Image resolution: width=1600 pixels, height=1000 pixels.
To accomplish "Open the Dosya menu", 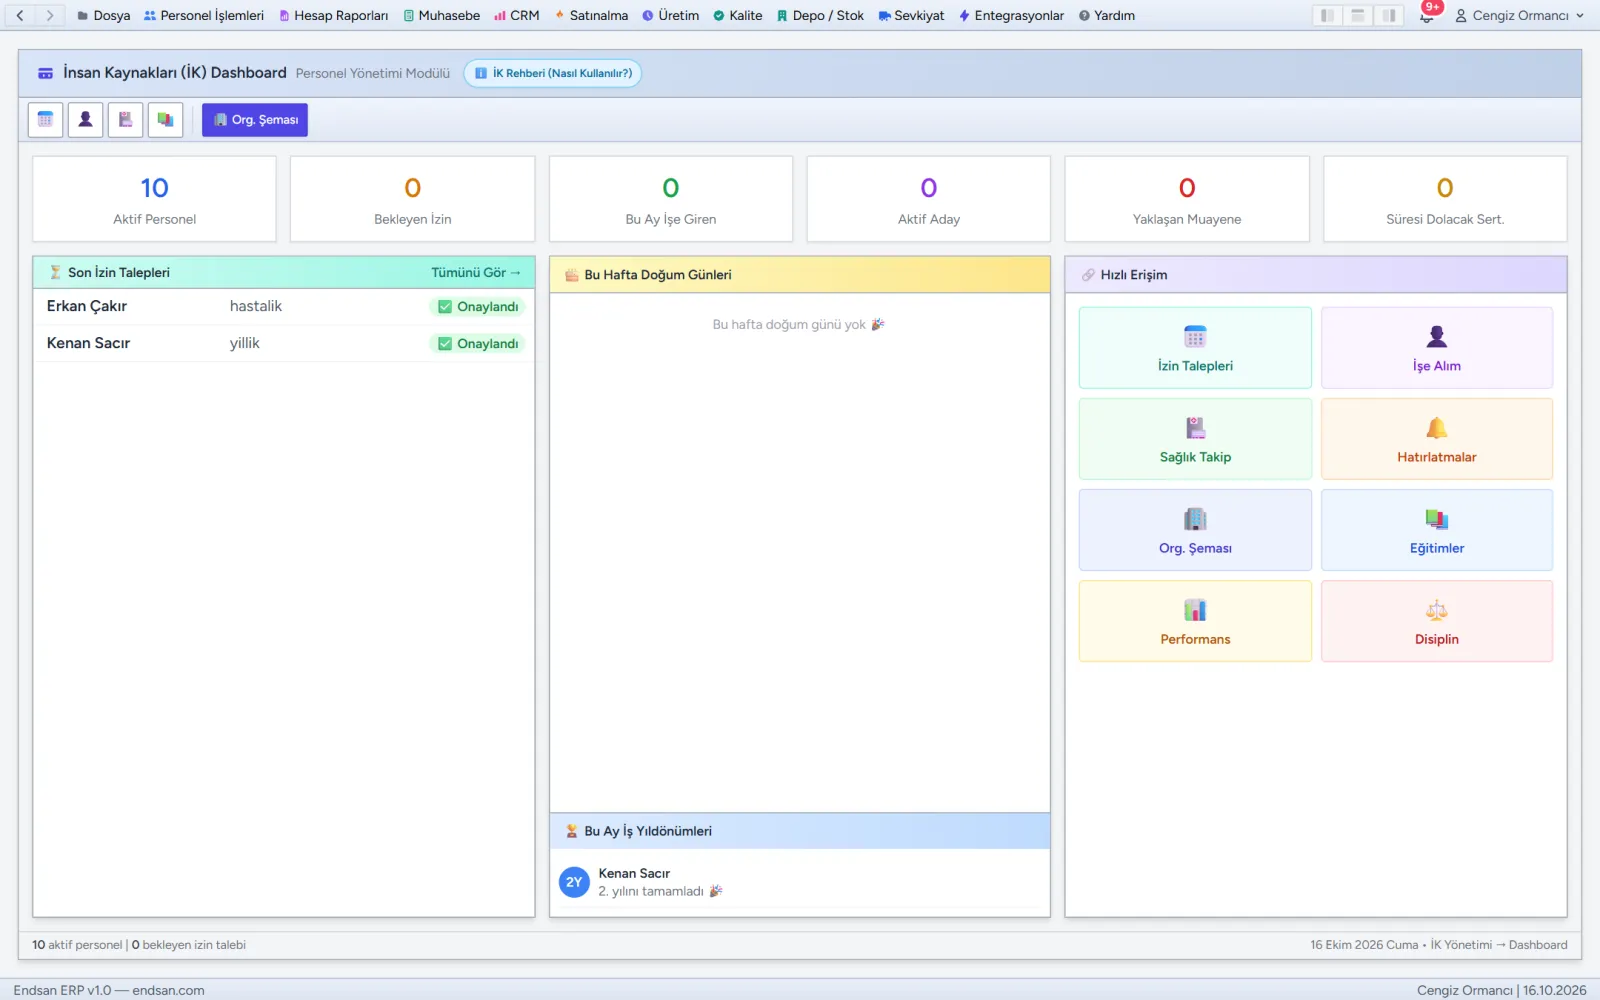I will (x=104, y=15).
